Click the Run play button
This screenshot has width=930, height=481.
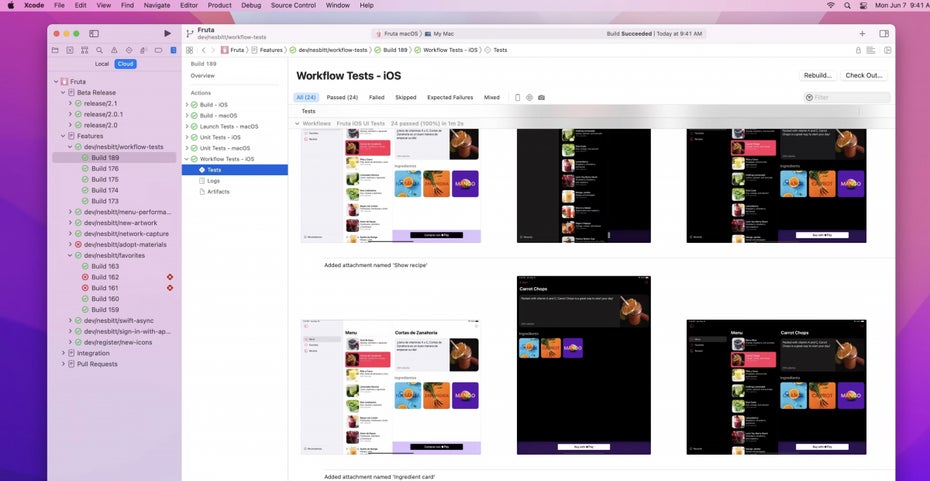pos(167,34)
